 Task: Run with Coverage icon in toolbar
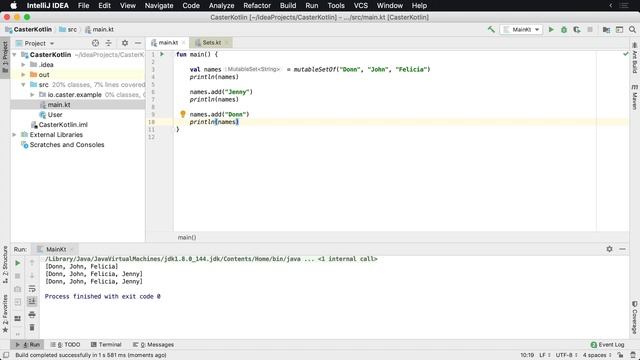(577, 29)
